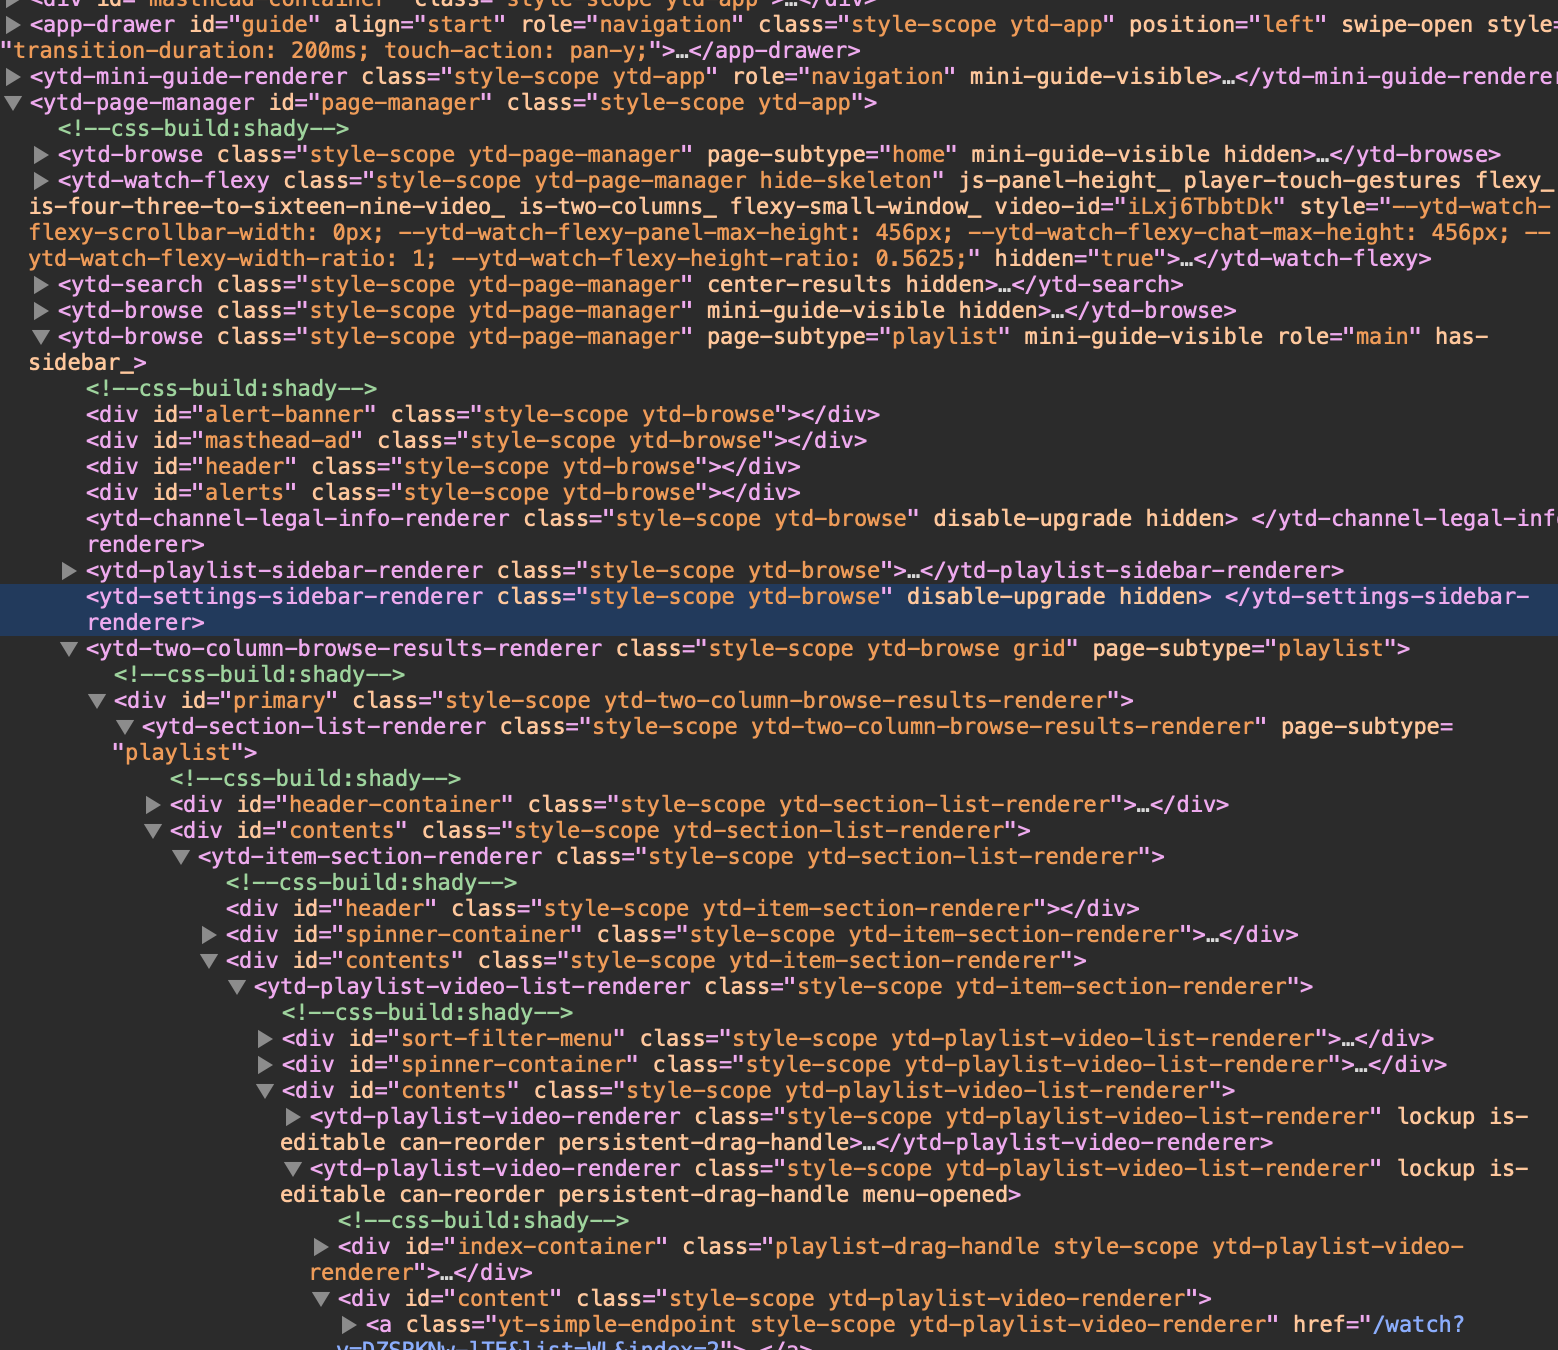Collapse the div with id primary
The image size is (1558, 1350).
pos(97,701)
